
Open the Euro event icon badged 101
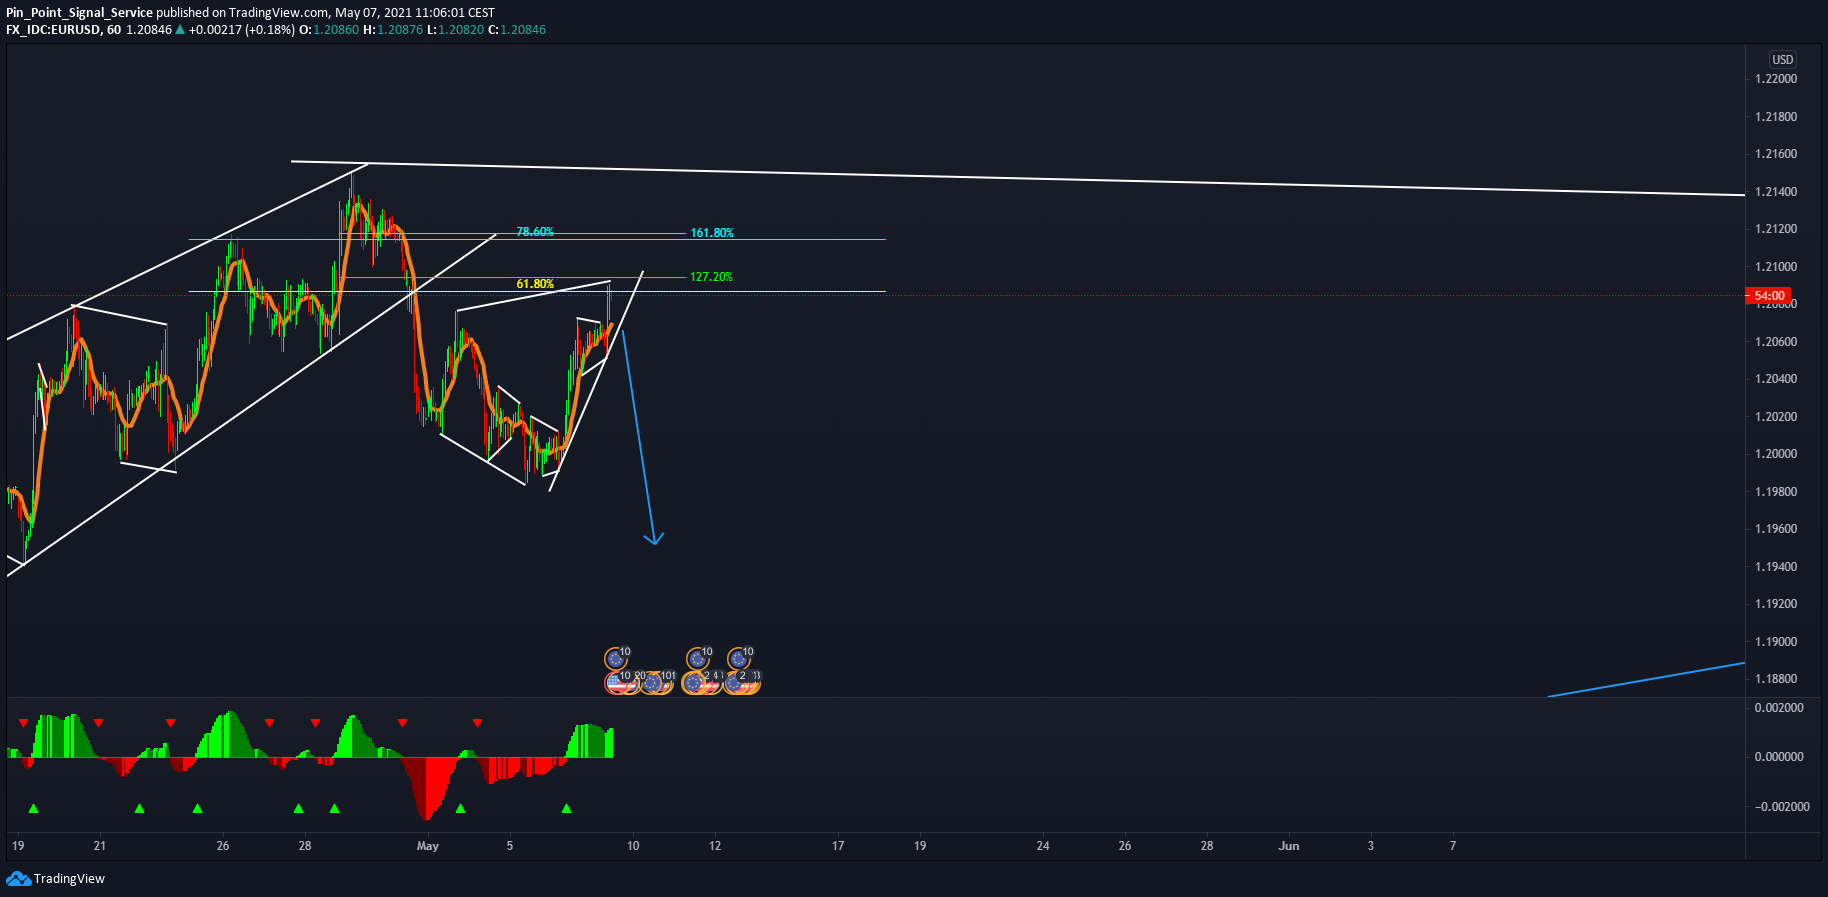[x=655, y=683]
